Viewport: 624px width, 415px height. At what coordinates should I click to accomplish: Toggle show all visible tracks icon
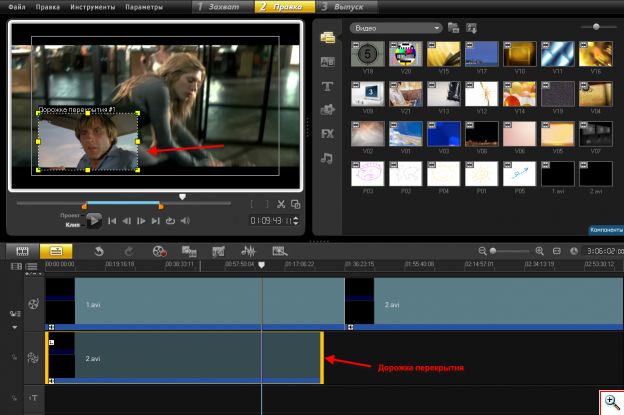click(16, 266)
